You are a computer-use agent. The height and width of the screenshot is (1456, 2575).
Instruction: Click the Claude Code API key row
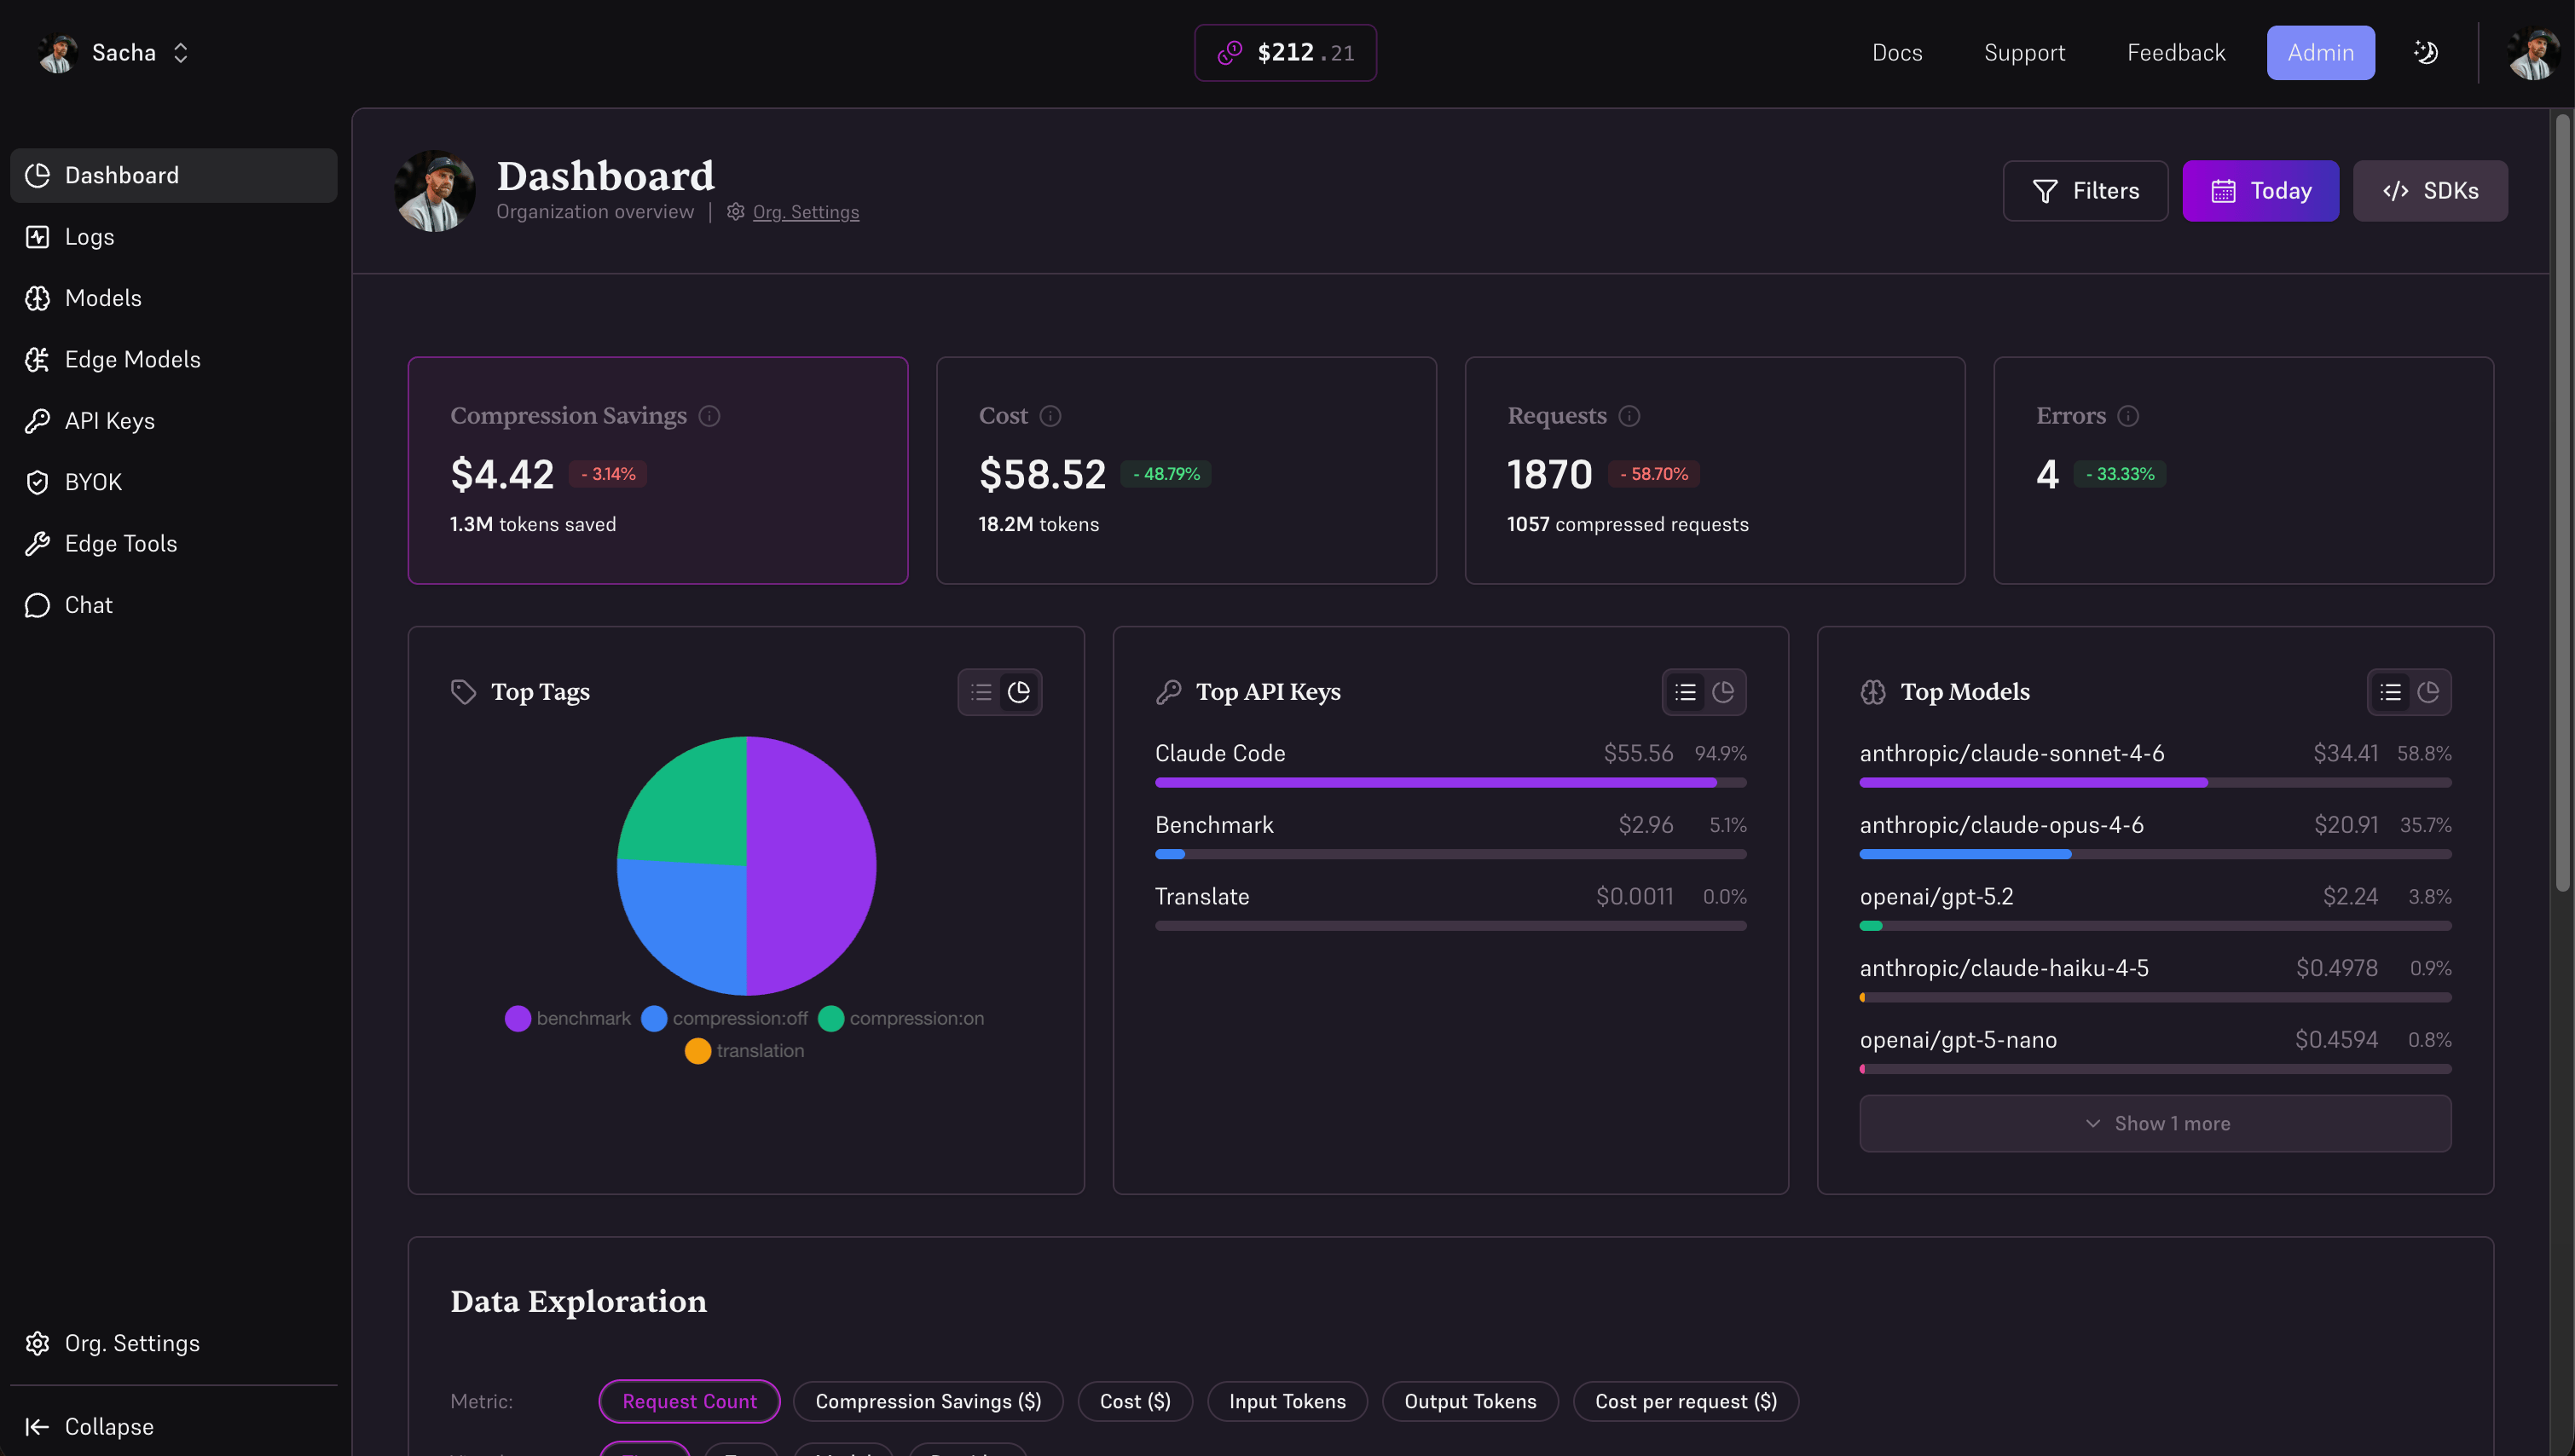pos(1450,764)
